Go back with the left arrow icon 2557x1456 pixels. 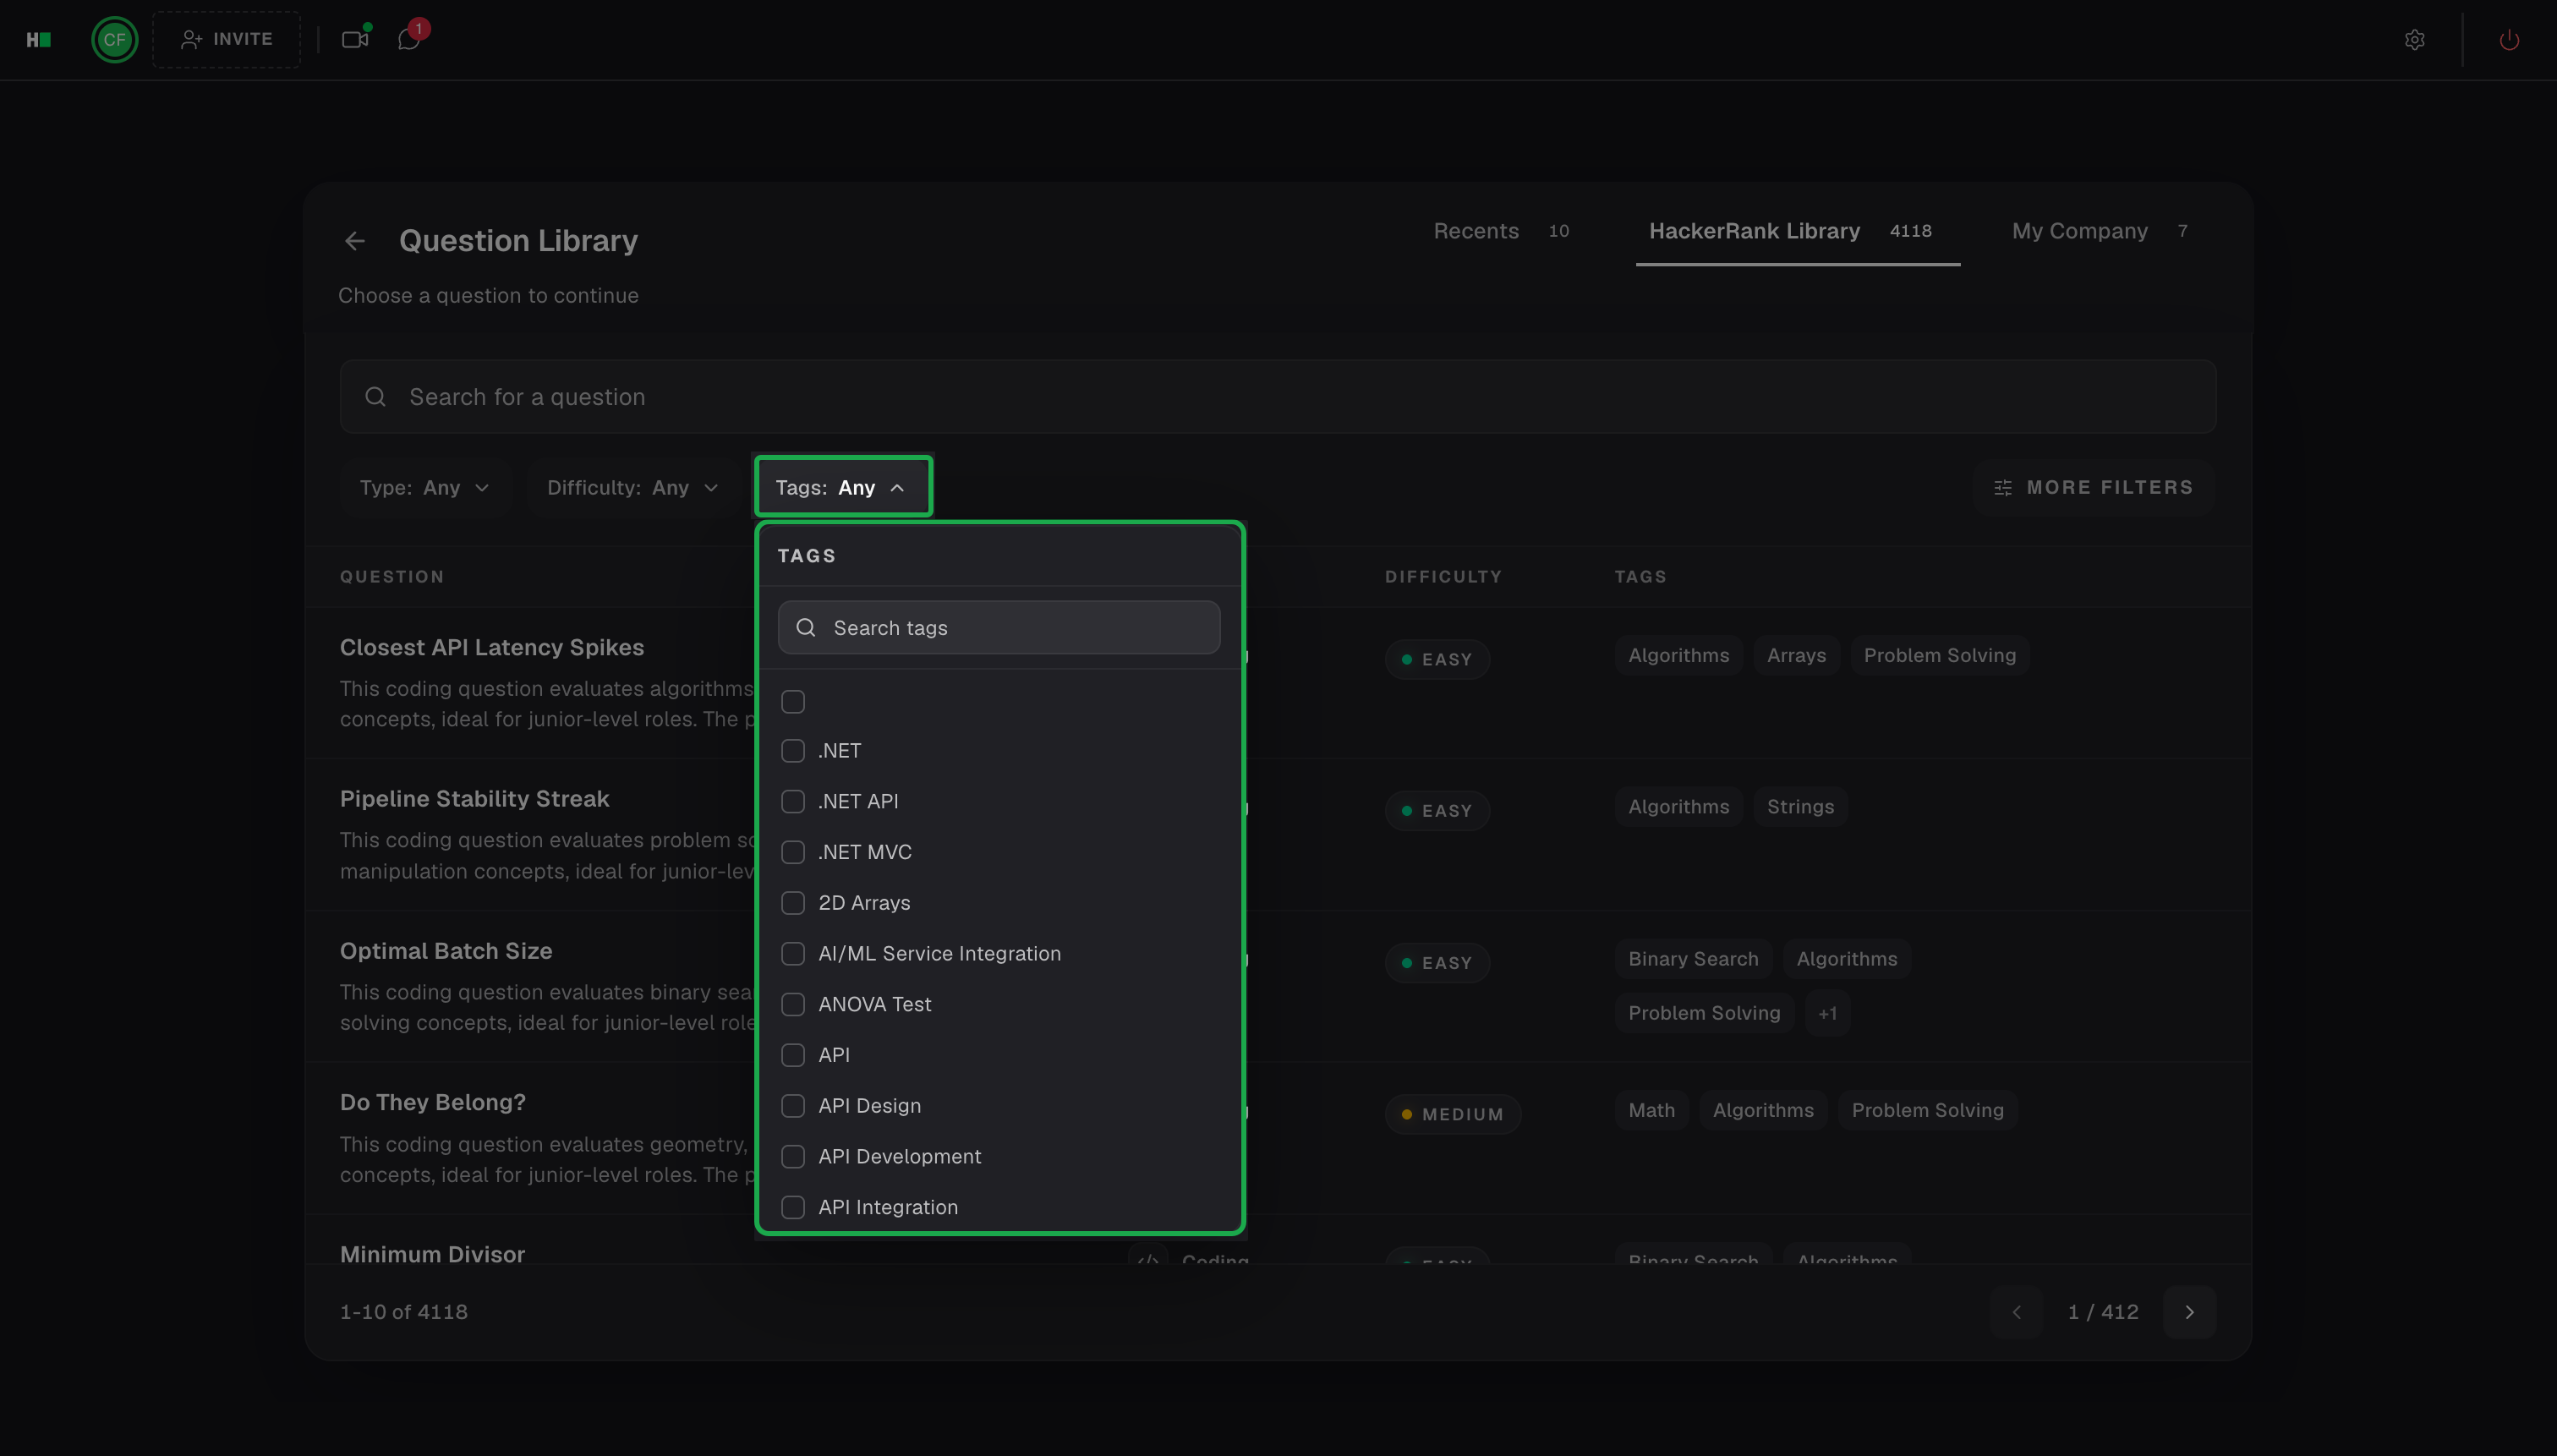(355, 241)
